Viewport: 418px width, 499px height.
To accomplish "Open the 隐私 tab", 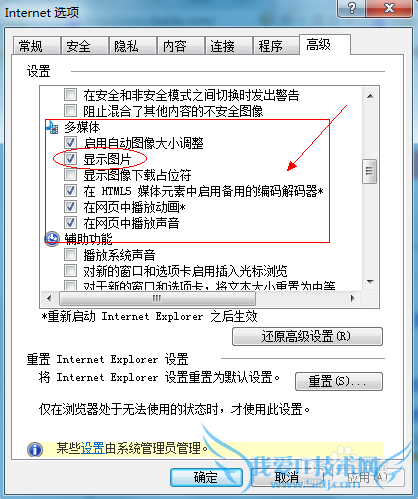I will tap(133, 46).
